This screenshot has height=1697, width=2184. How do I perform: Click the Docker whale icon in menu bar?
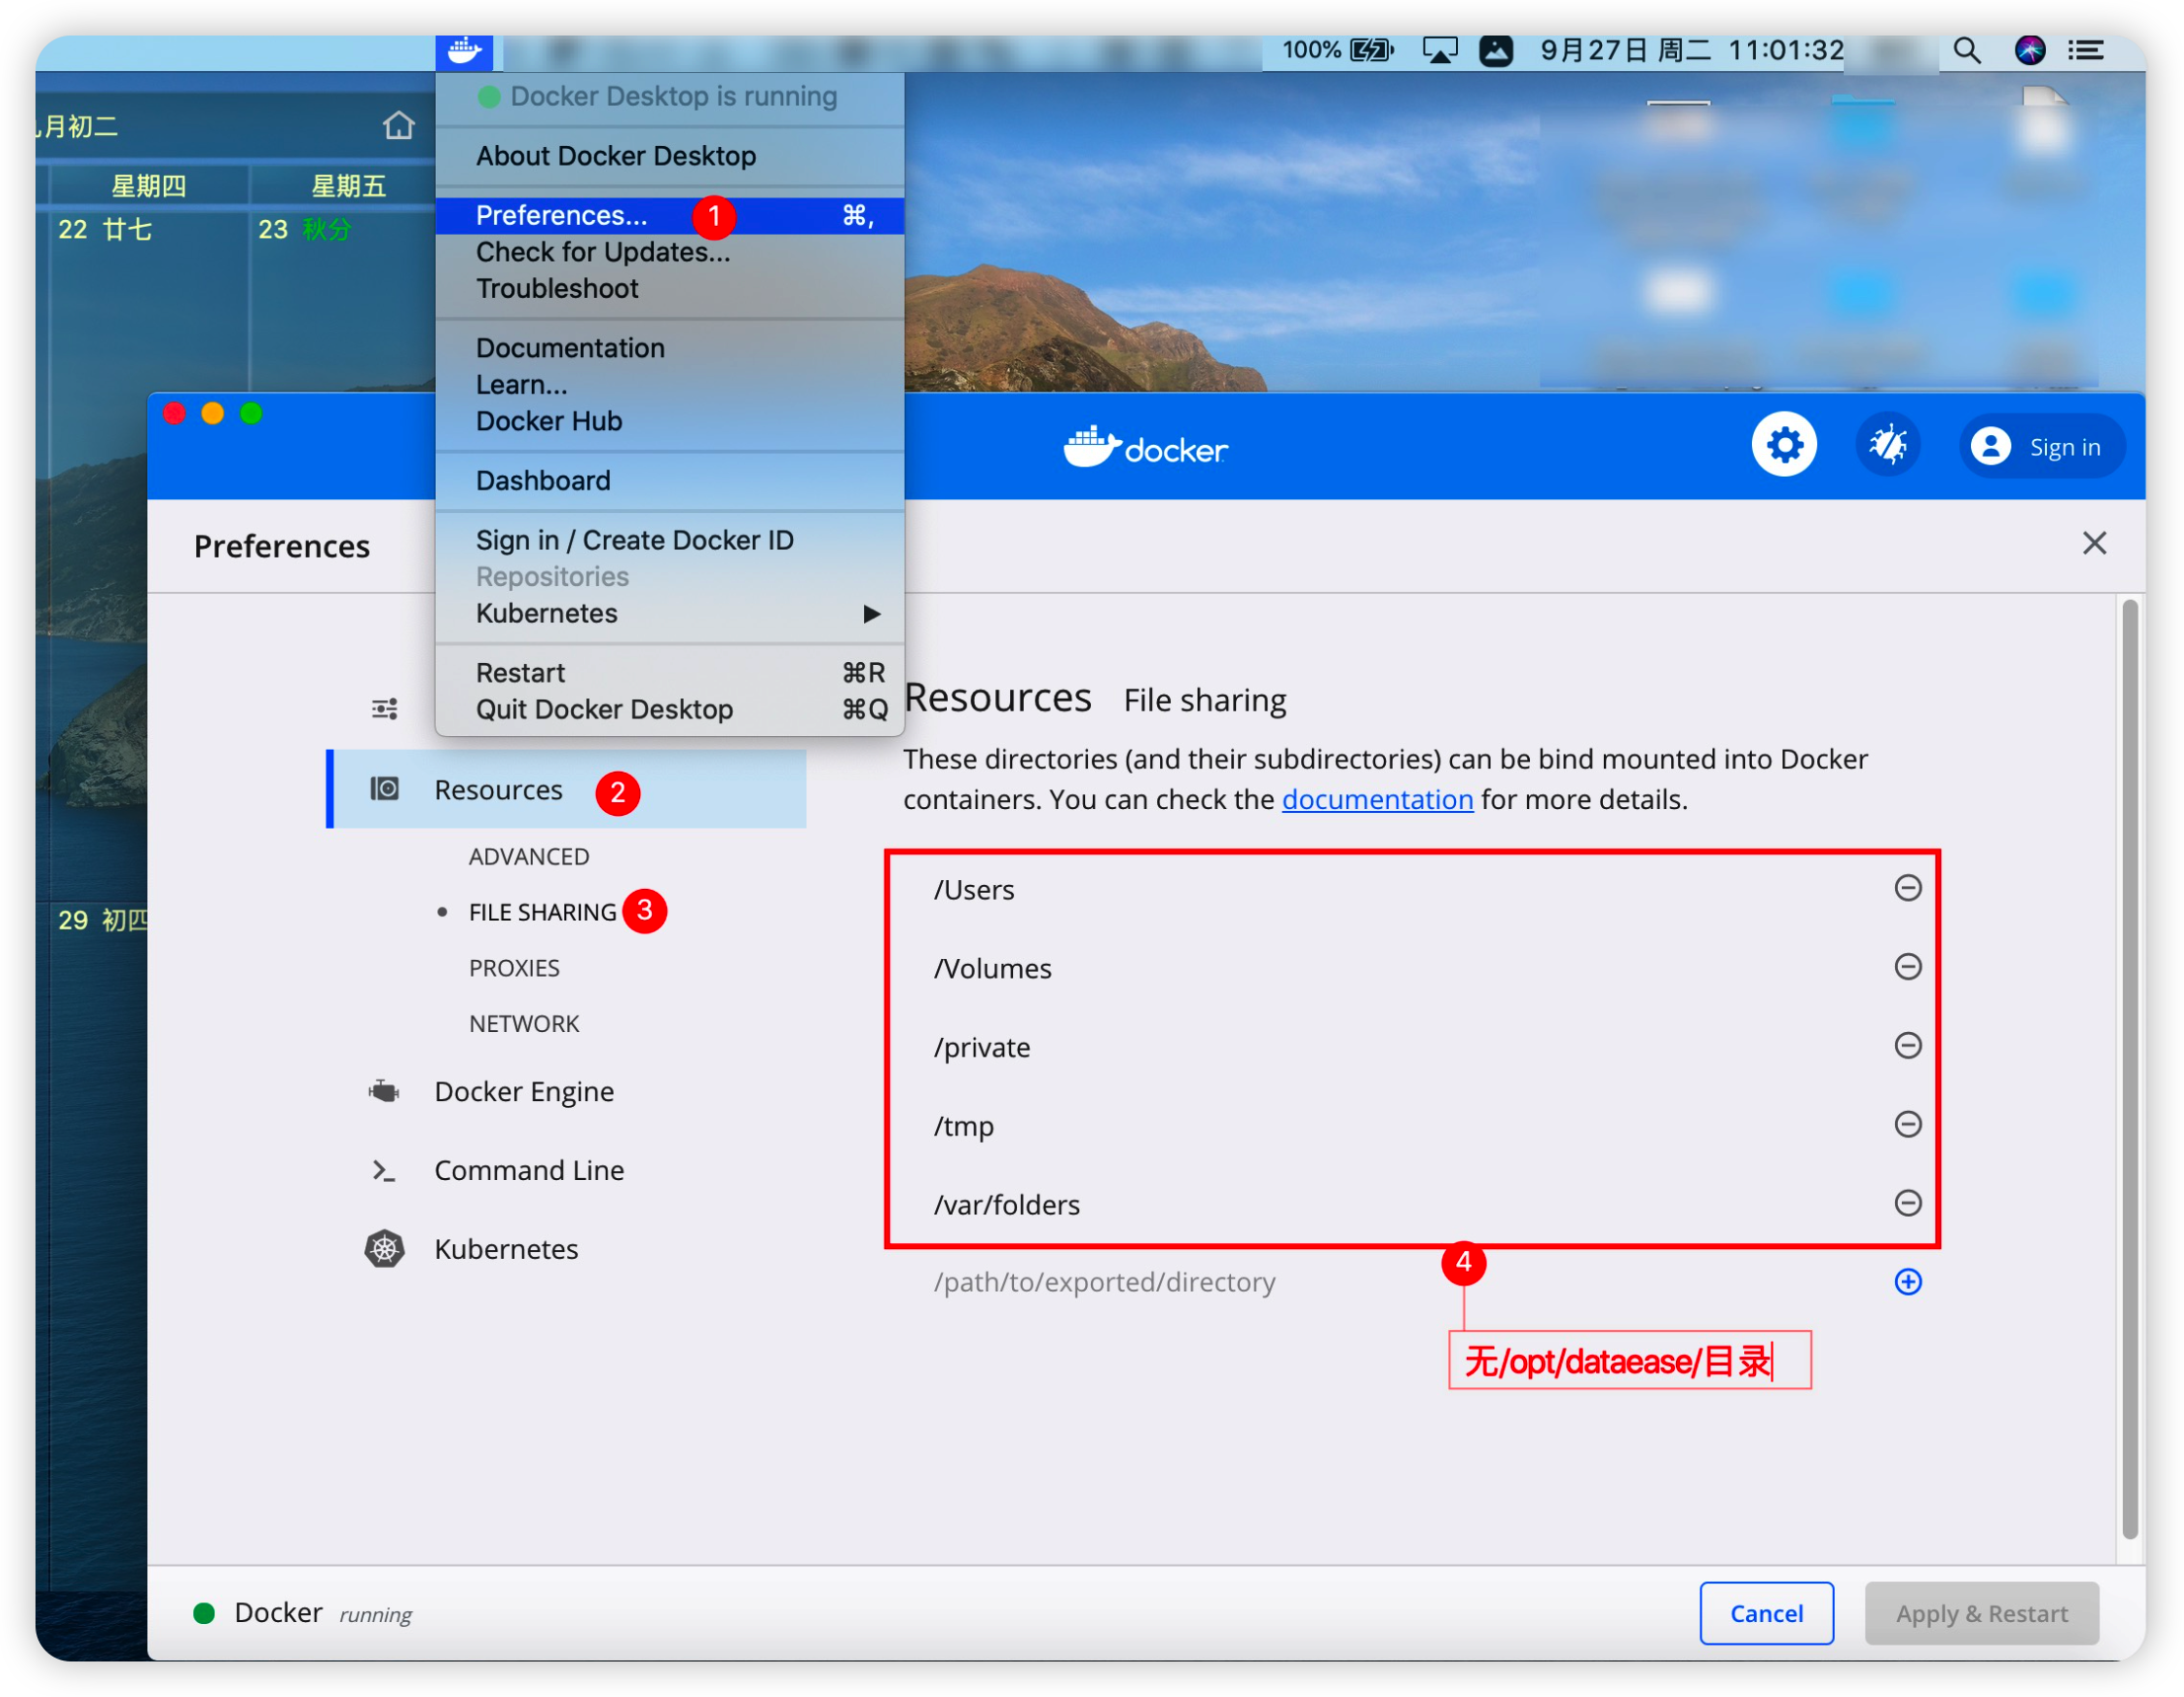464,51
